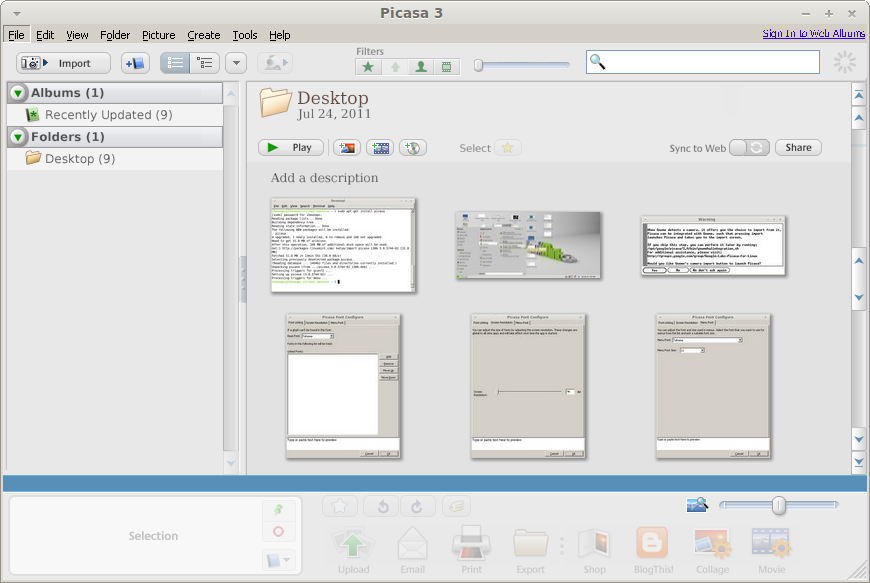Click the scroll down arrow in sidebar

coord(231,463)
